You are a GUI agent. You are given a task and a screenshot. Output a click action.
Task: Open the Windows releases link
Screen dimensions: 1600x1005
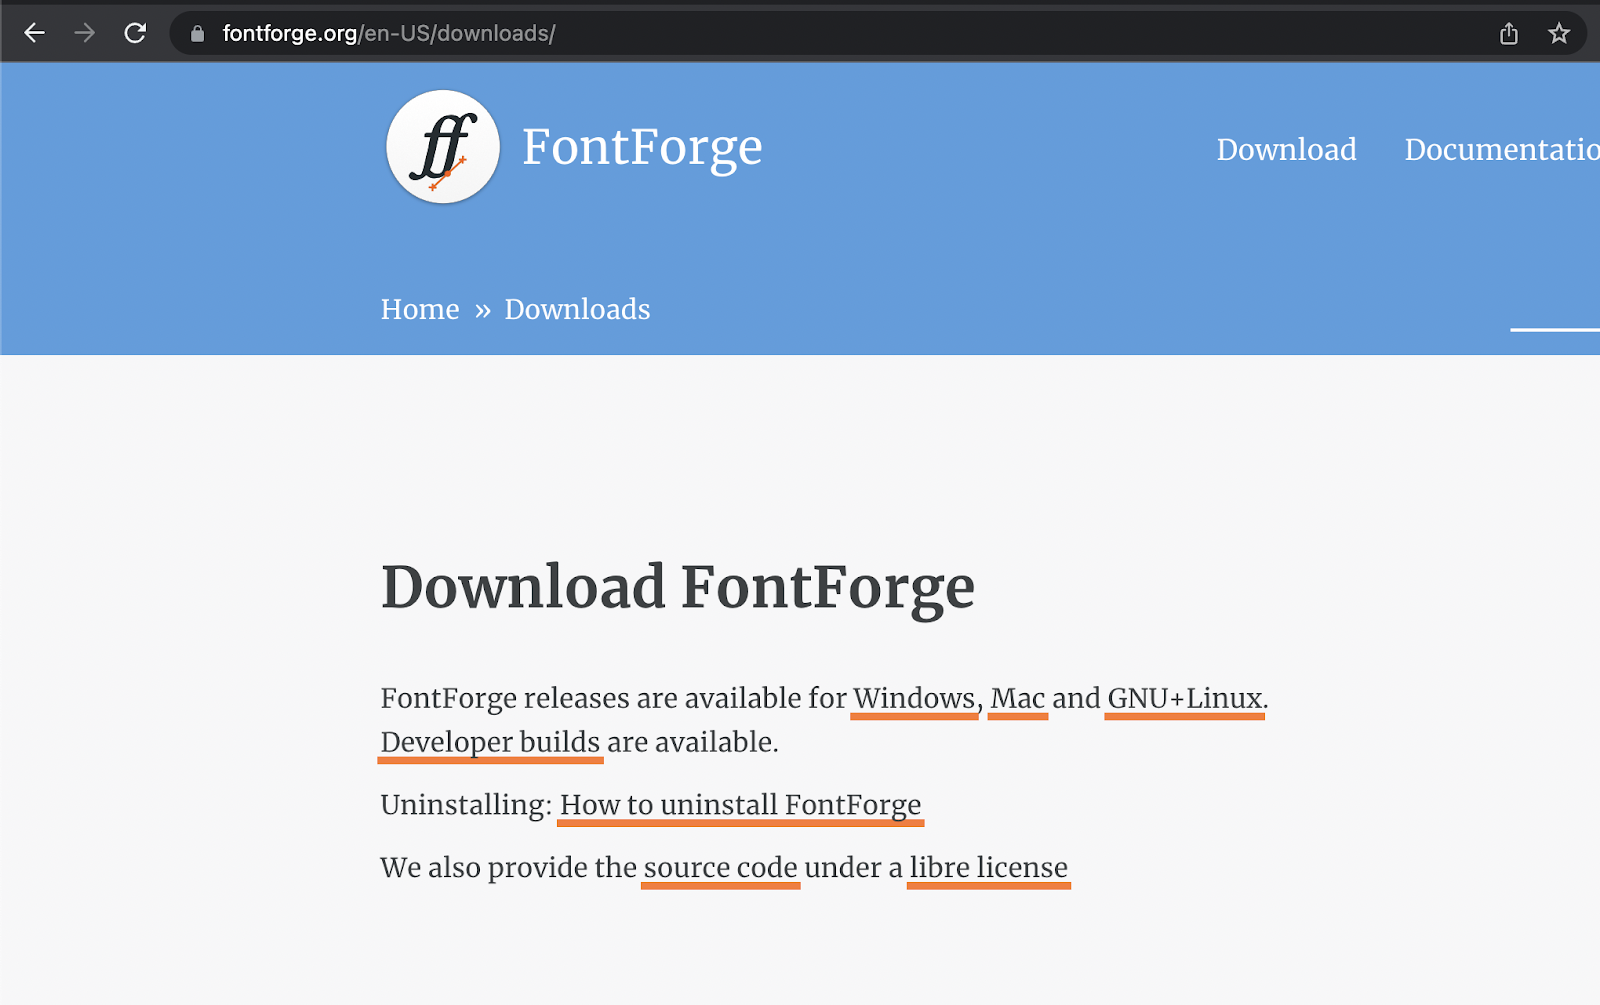913,699
